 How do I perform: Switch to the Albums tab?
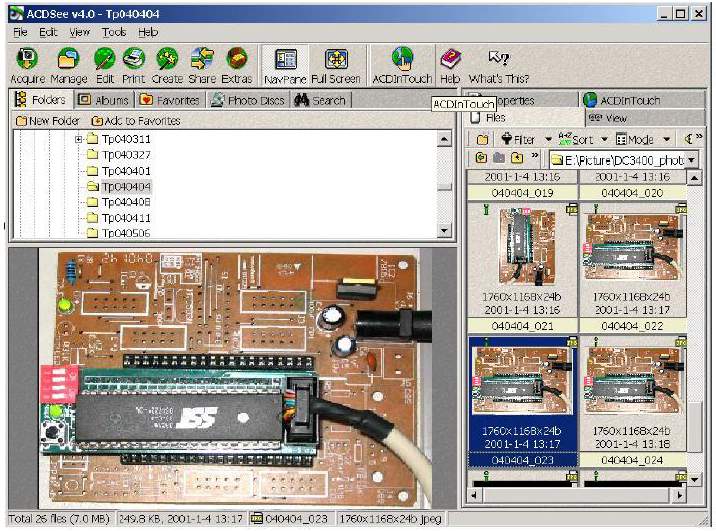(x=103, y=100)
